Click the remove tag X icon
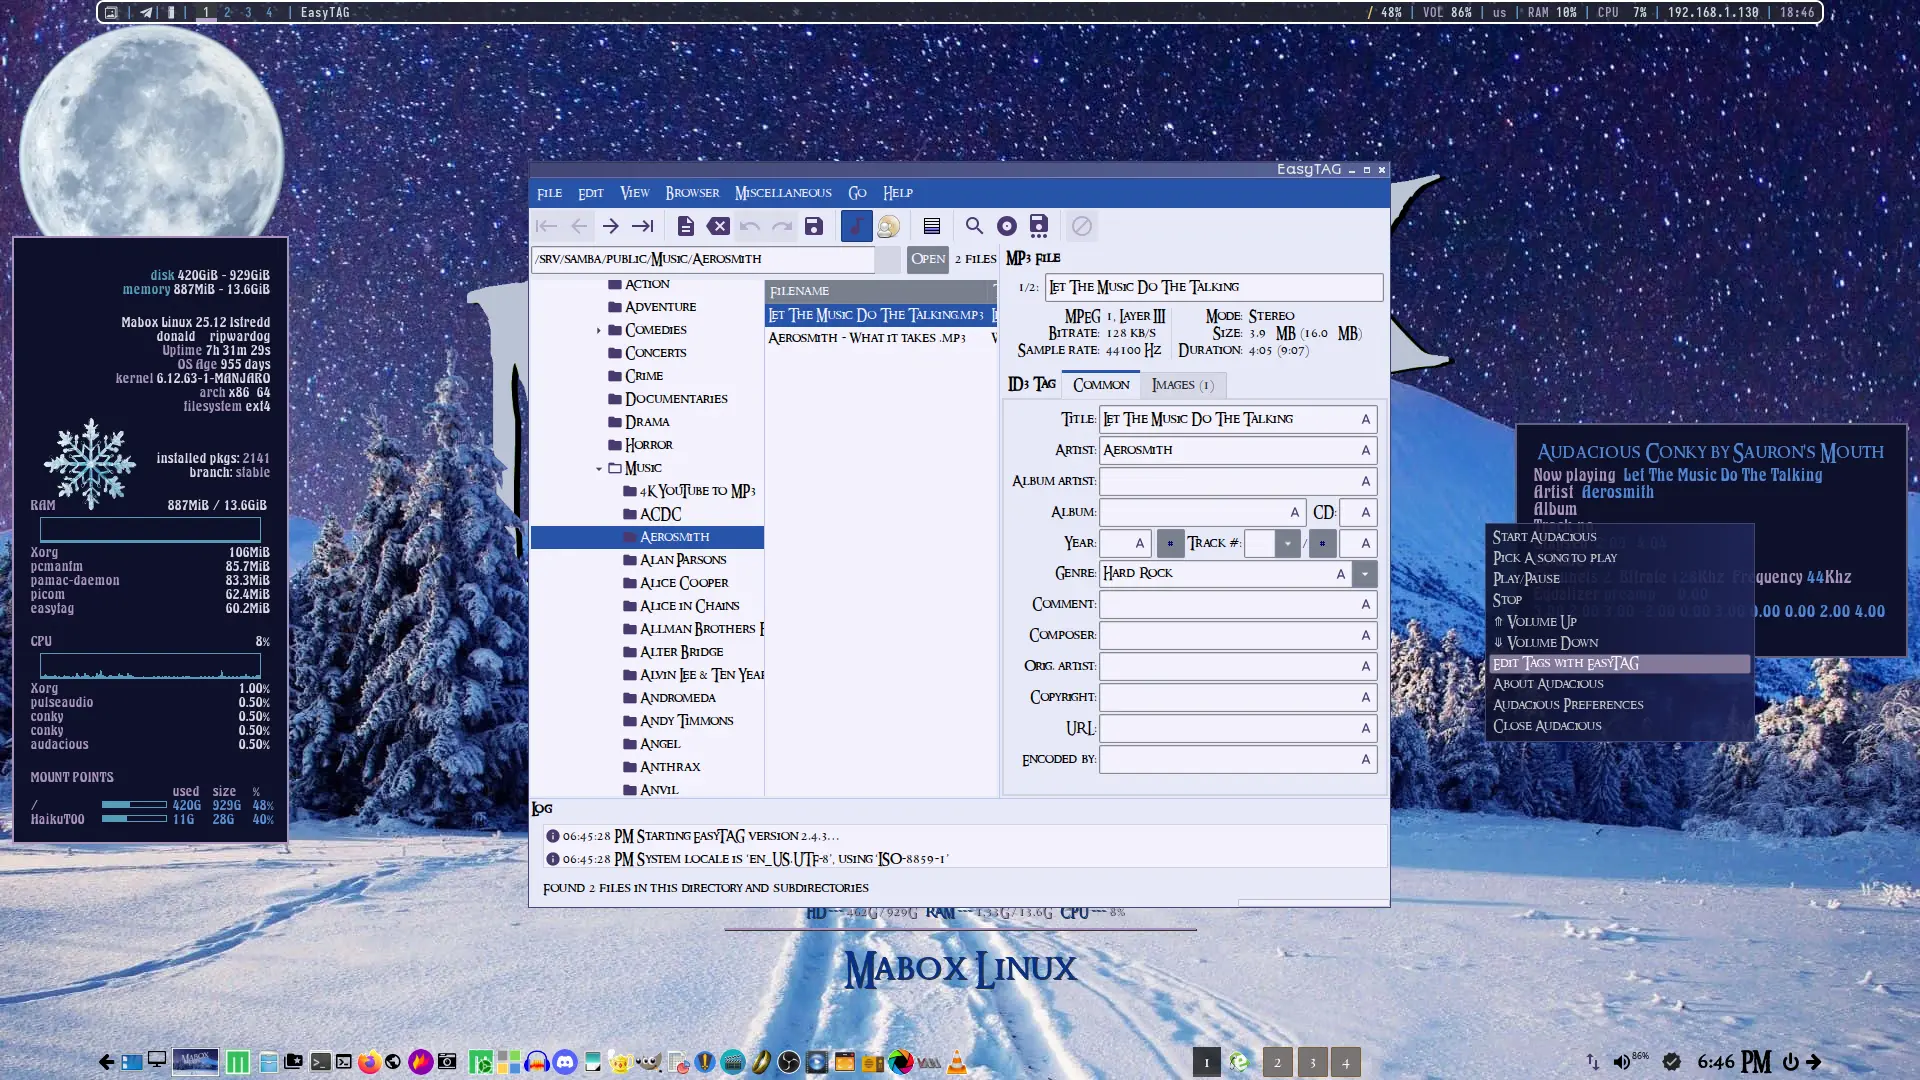Screen dimensions: 1920x1080 coord(718,226)
